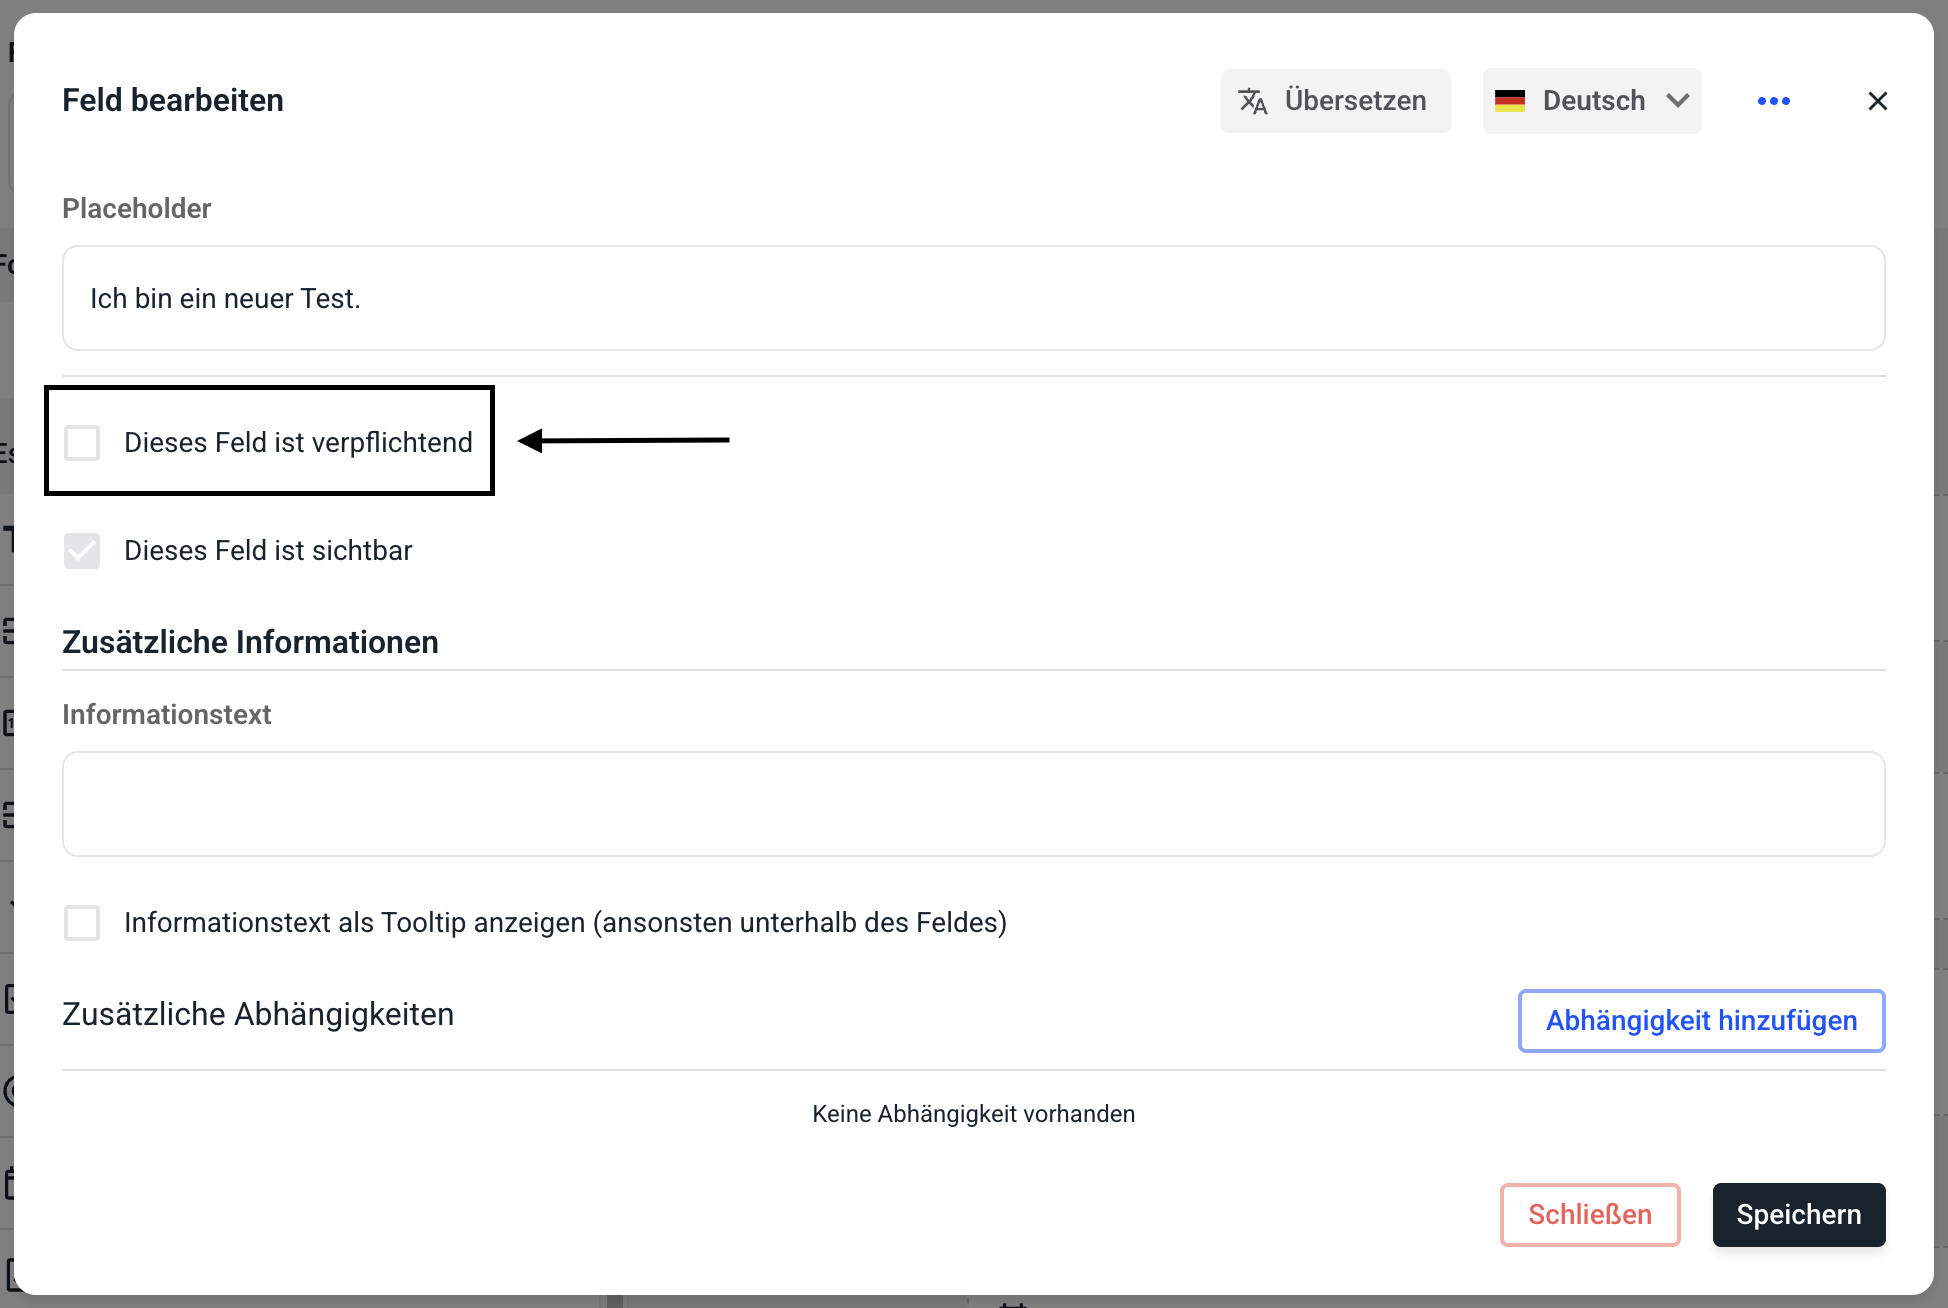Close the Feld bearbeiten dialog with X
Screen dimensions: 1948x1308
1877,101
